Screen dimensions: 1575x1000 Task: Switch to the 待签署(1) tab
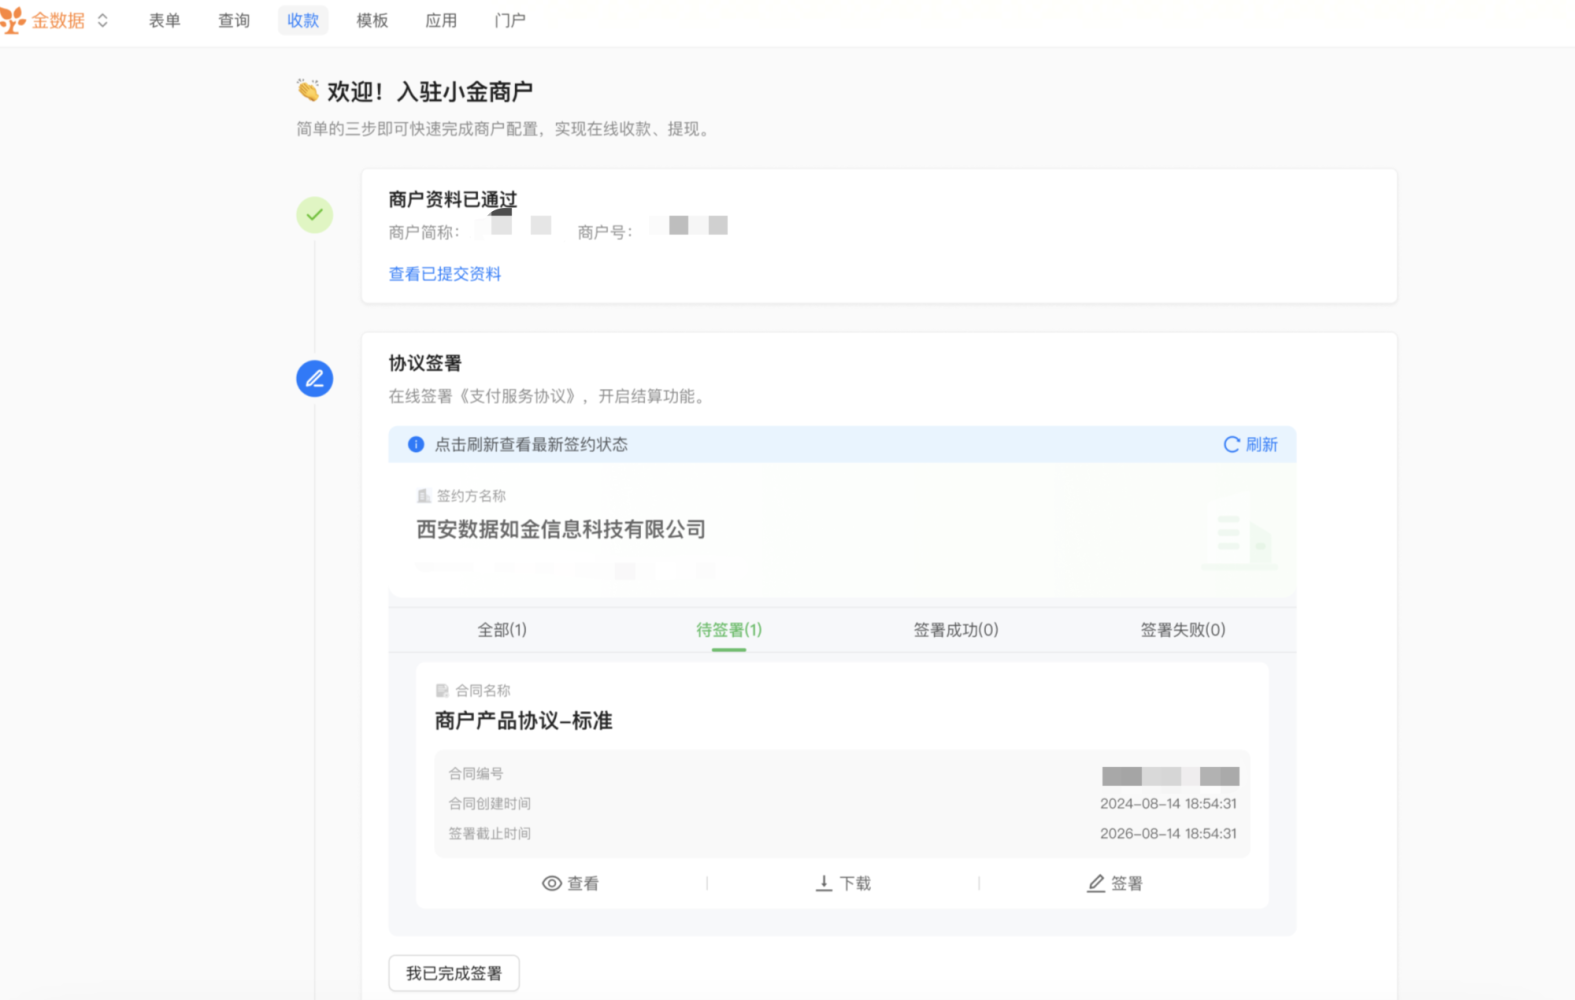coord(729,630)
